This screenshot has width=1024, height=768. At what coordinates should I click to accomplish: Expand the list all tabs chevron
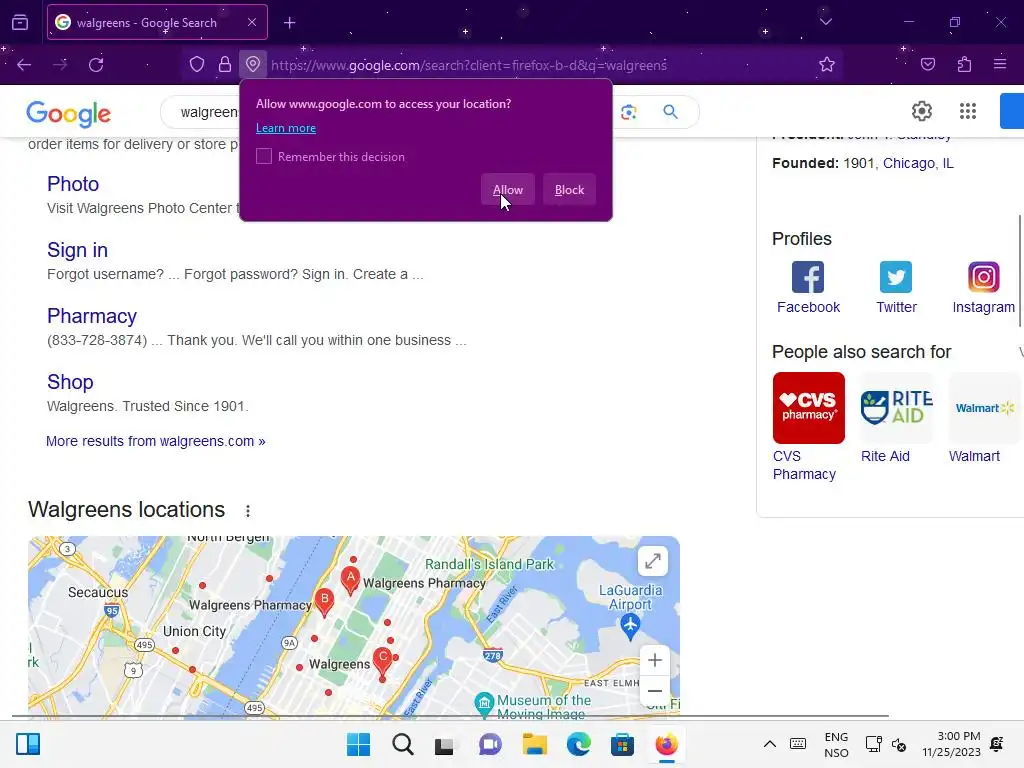pyautogui.click(x=825, y=22)
